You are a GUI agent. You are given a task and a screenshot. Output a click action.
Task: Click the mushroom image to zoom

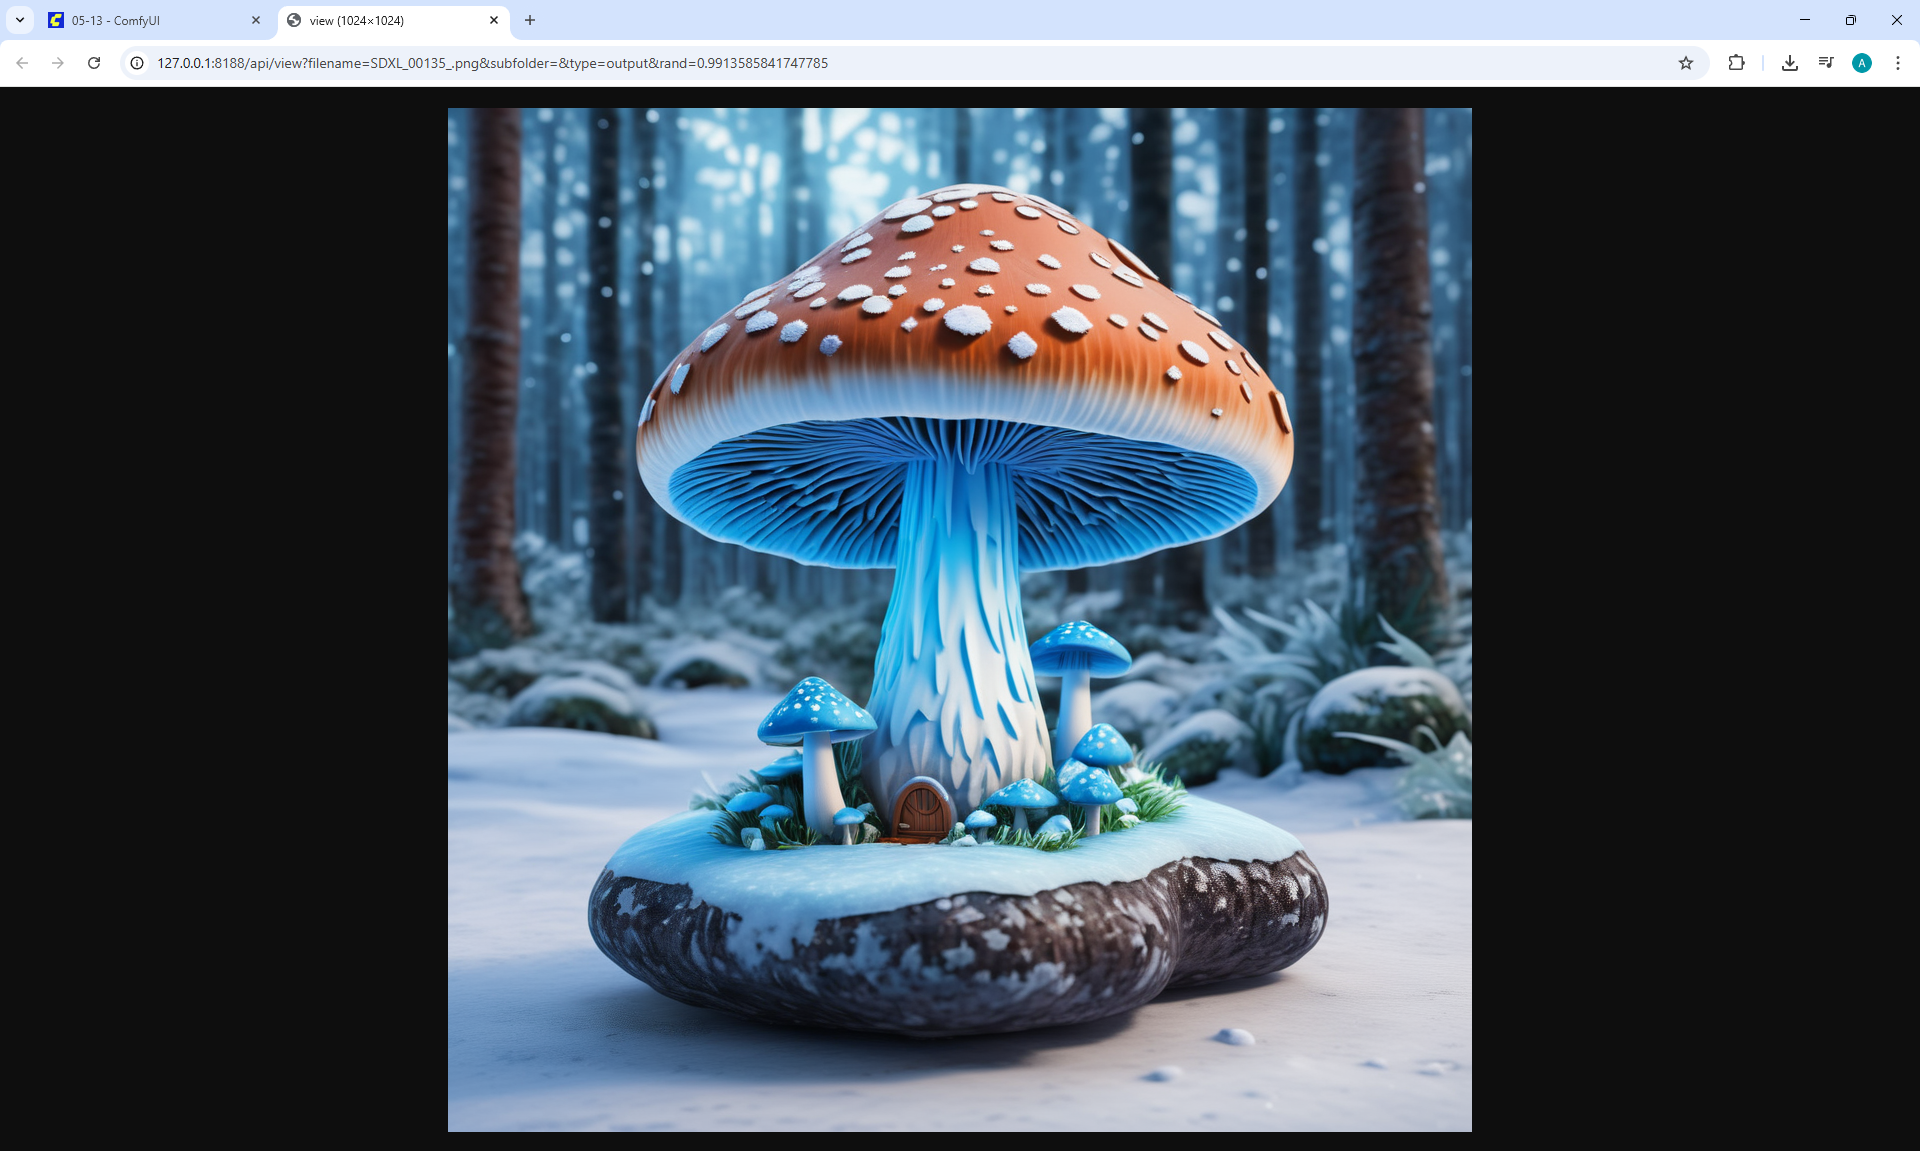(x=960, y=620)
